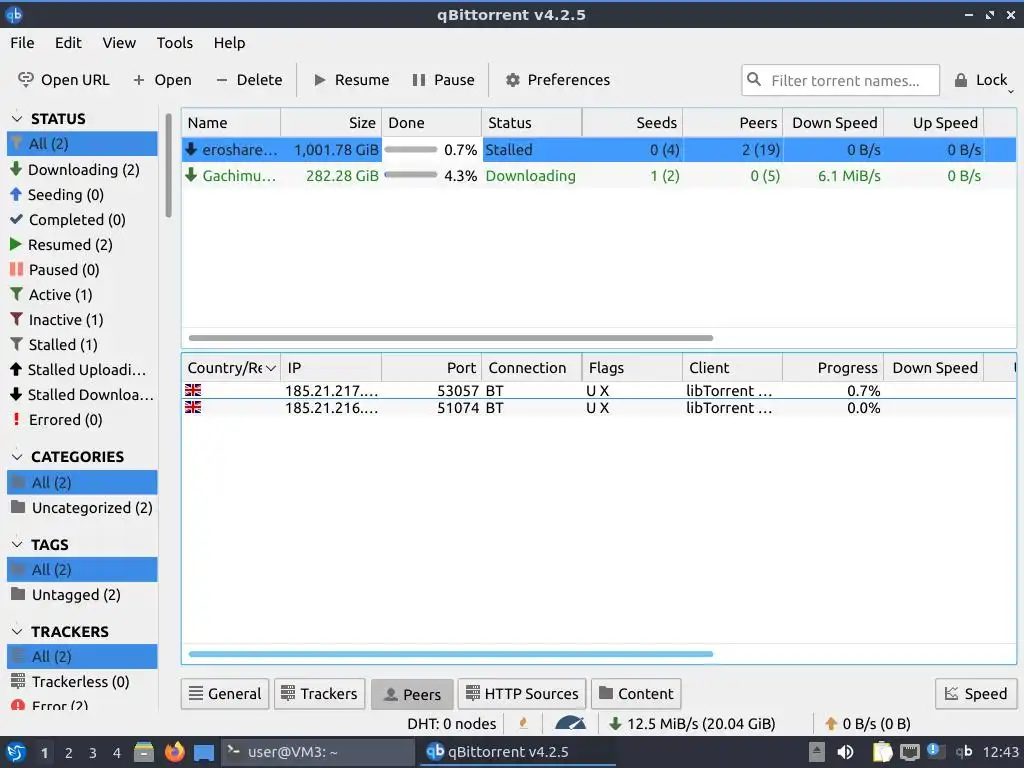Click the Resume play icon
Viewport: 1024px width, 768px height.
(319, 80)
